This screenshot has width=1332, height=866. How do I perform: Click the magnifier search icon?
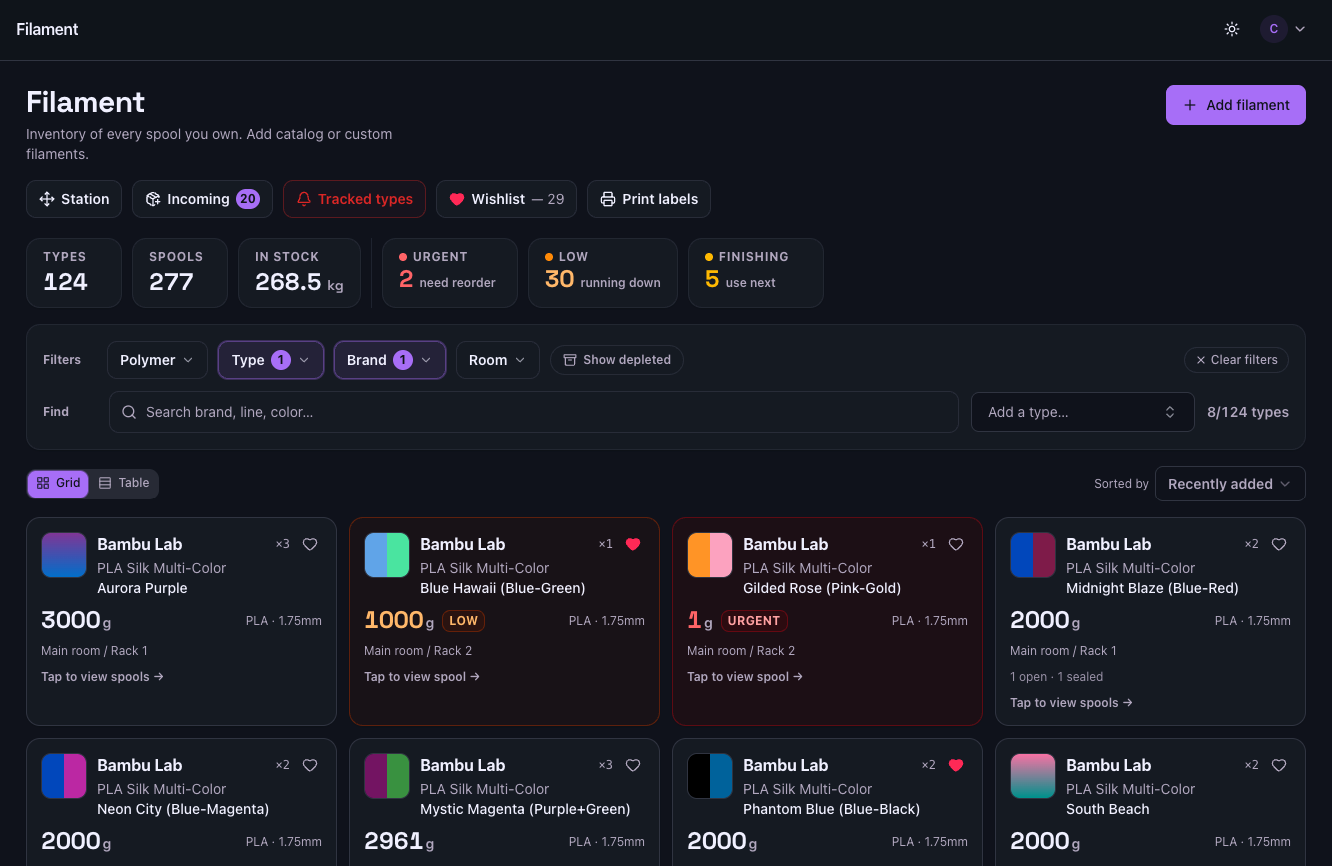tap(129, 412)
